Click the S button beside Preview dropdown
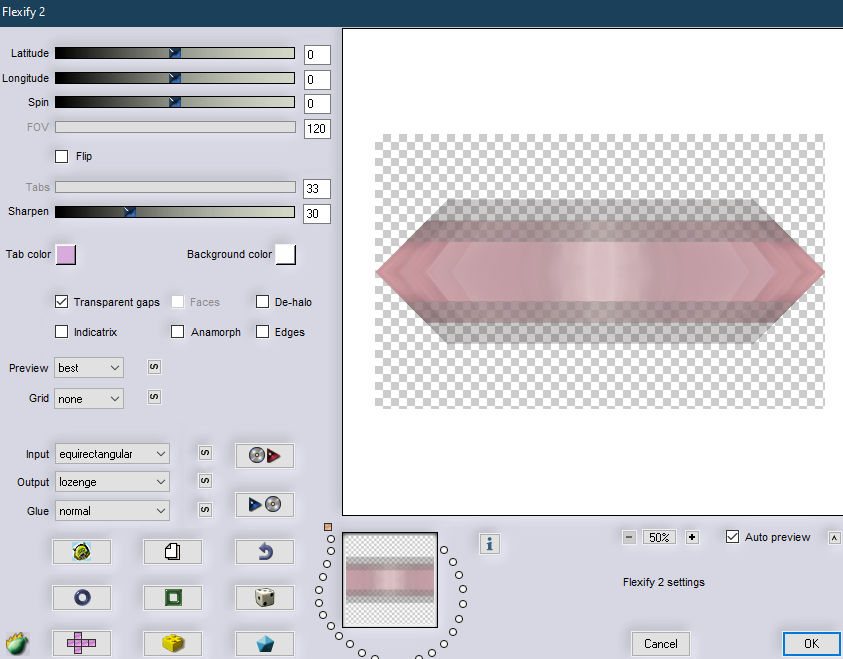The width and height of the screenshot is (843, 659). click(x=154, y=367)
